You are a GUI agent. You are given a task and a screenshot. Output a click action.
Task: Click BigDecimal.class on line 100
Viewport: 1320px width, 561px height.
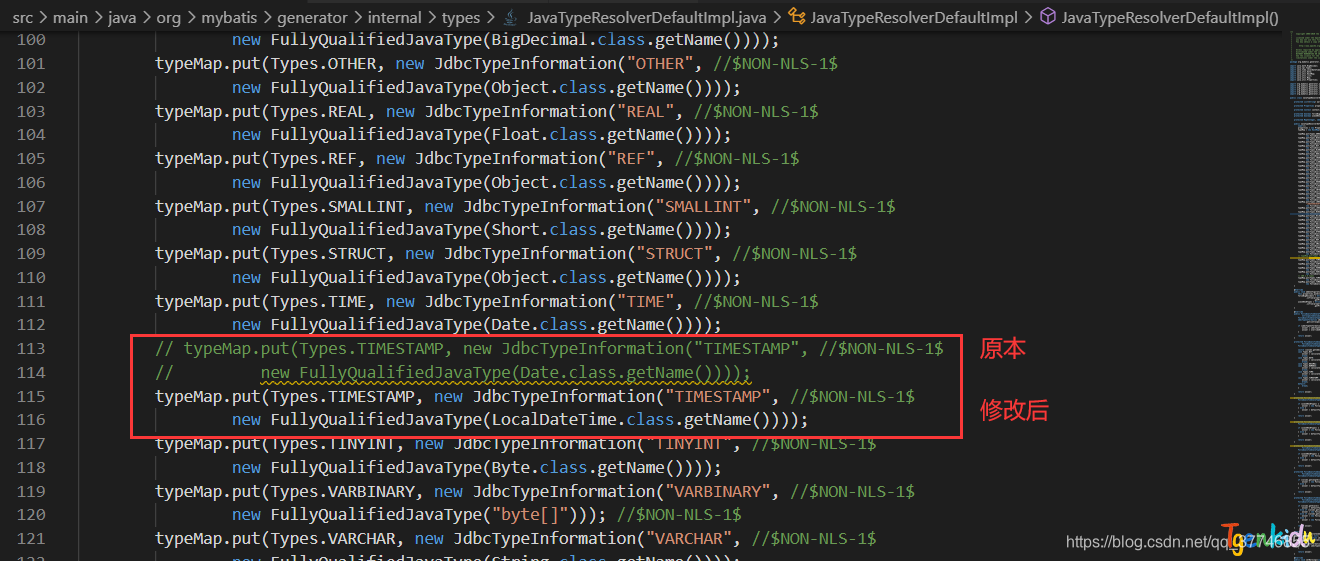click(562, 40)
